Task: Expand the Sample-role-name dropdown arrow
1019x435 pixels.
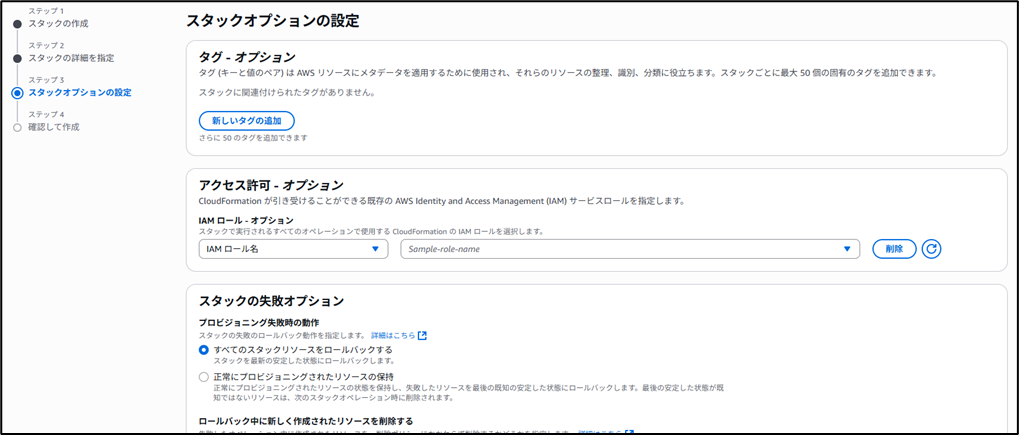Action: click(847, 249)
